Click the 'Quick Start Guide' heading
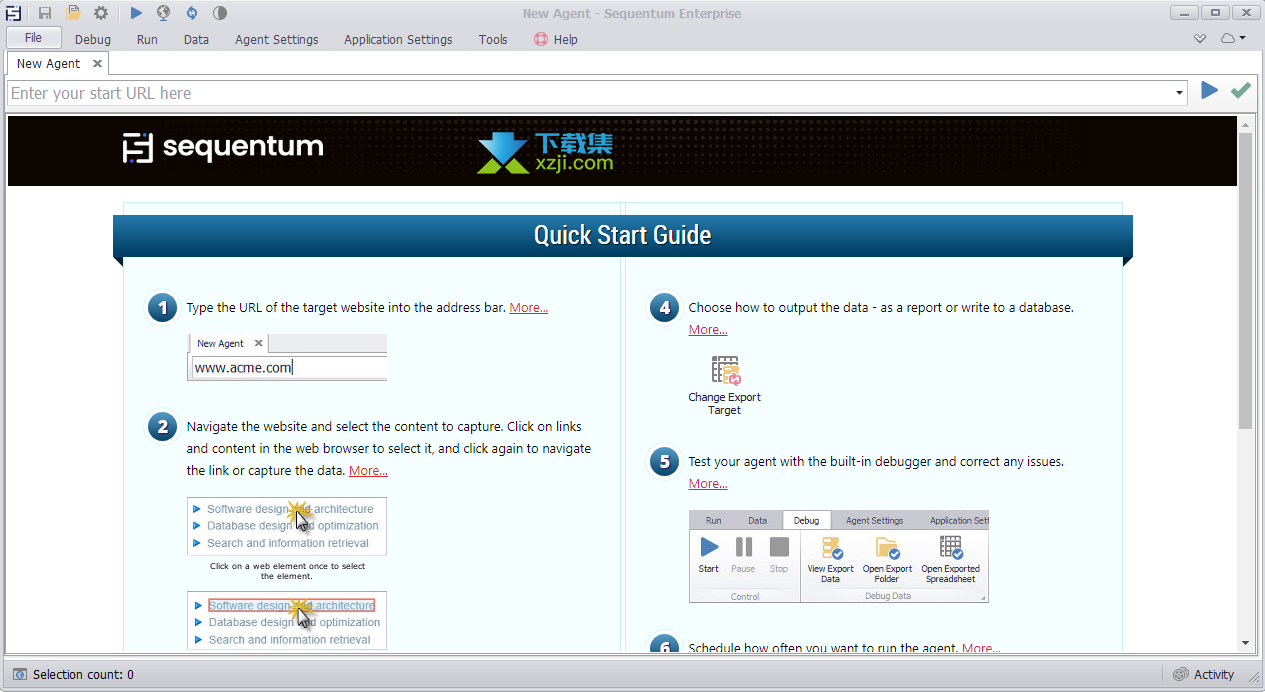The width and height of the screenshot is (1265, 692). [623, 236]
